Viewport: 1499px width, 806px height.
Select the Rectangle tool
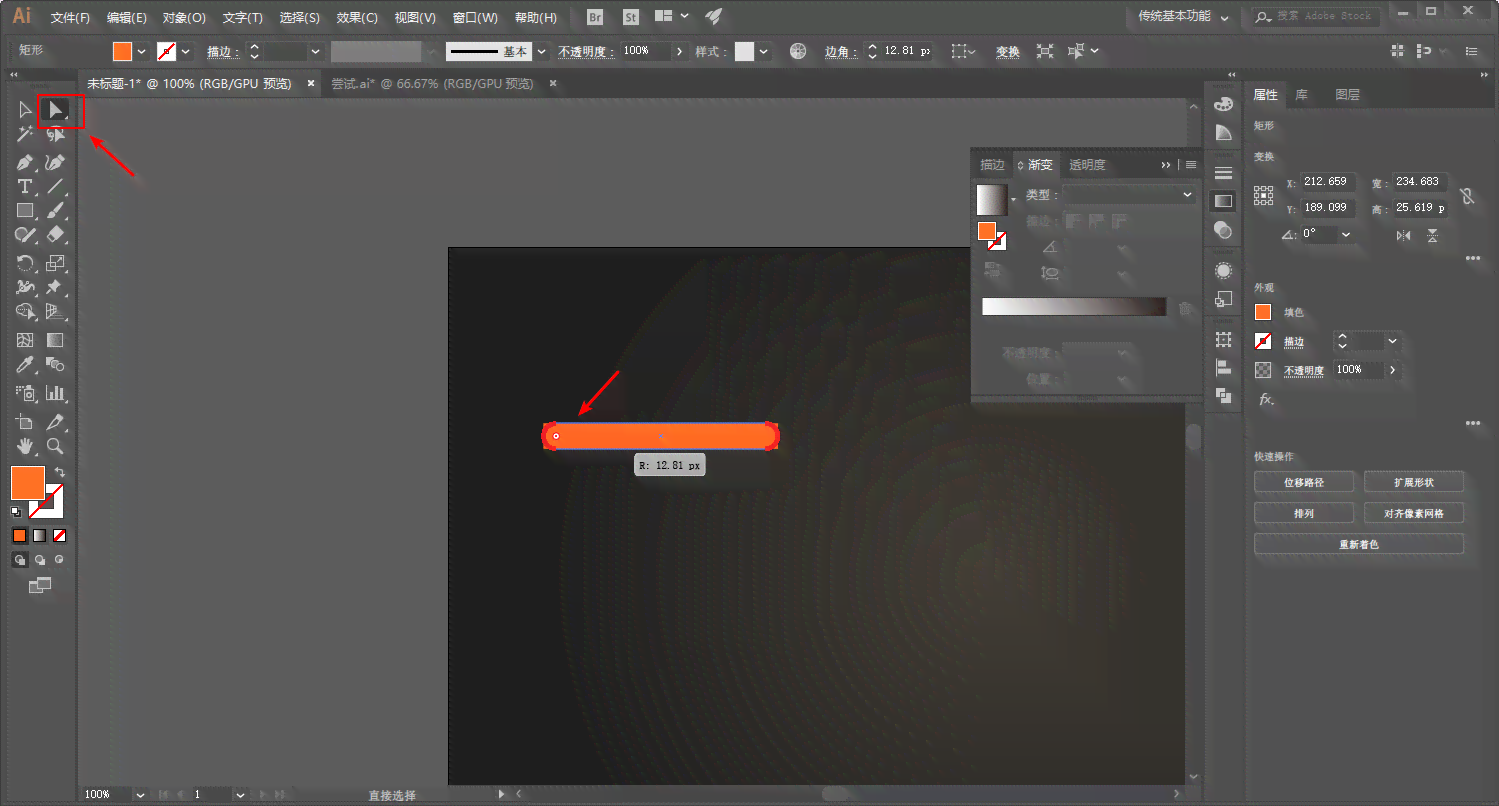(26, 211)
